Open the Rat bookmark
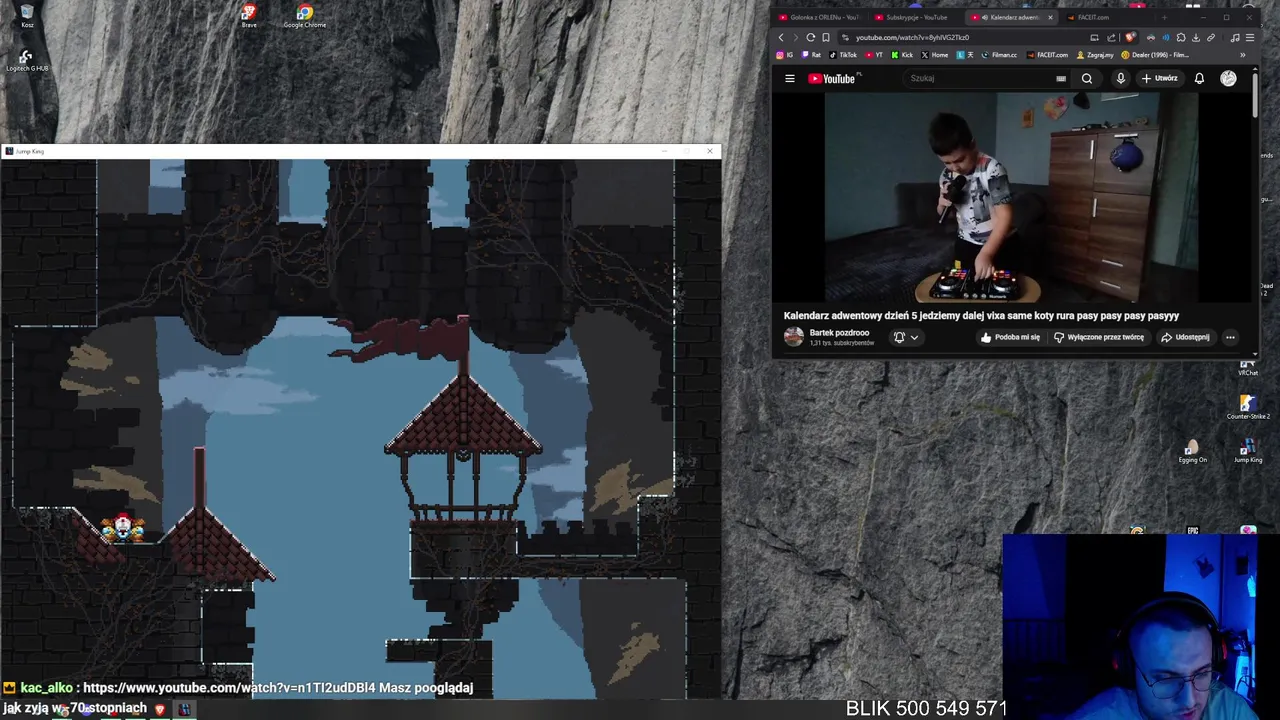Viewport: 1280px width, 720px height. (x=811, y=55)
